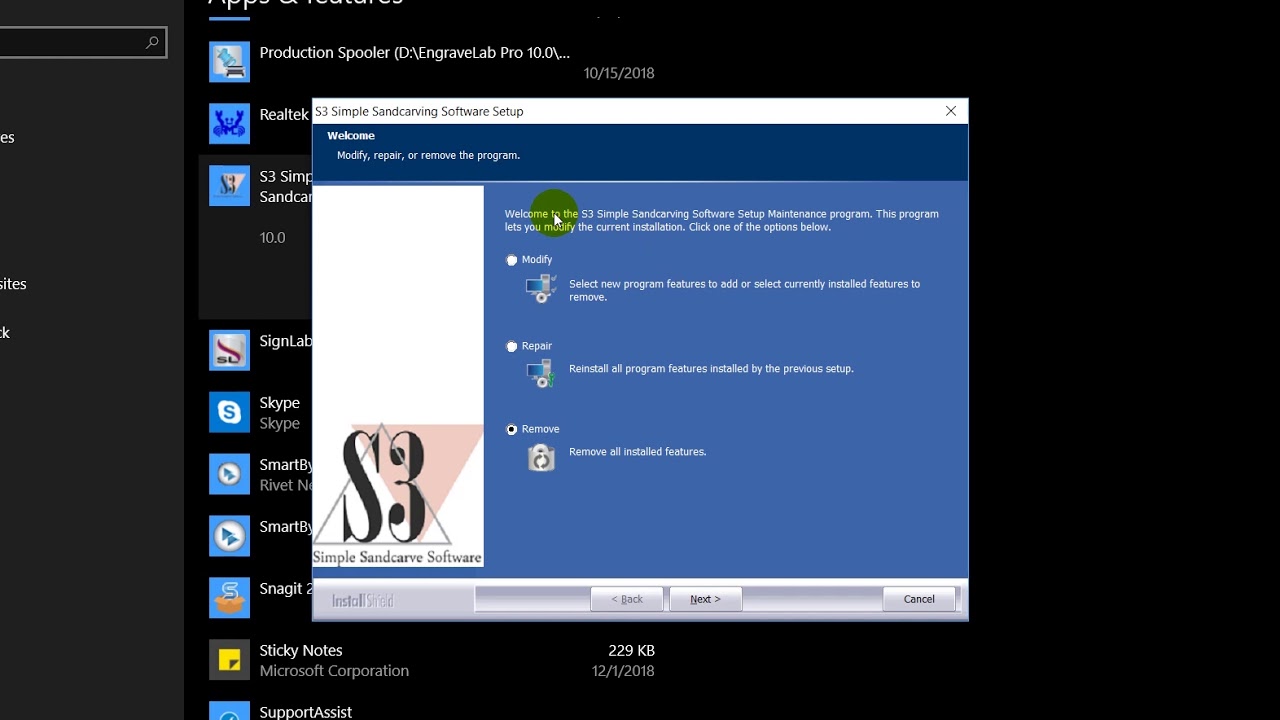The image size is (1280, 720).
Task: Click the 'Reinstall all program features' description
Action: (x=711, y=369)
